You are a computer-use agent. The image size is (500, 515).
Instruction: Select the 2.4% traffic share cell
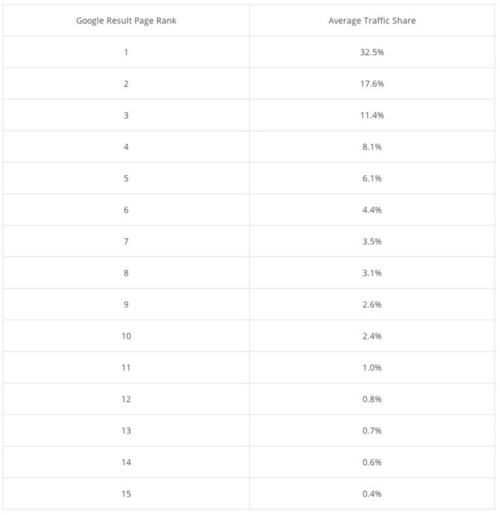click(x=372, y=336)
